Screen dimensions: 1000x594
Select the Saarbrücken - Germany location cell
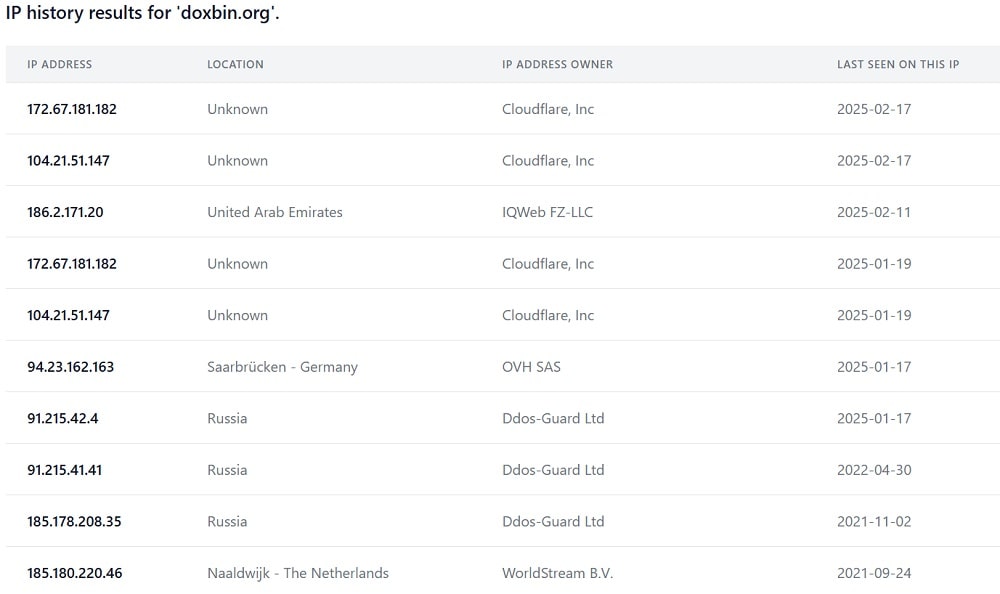283,367
